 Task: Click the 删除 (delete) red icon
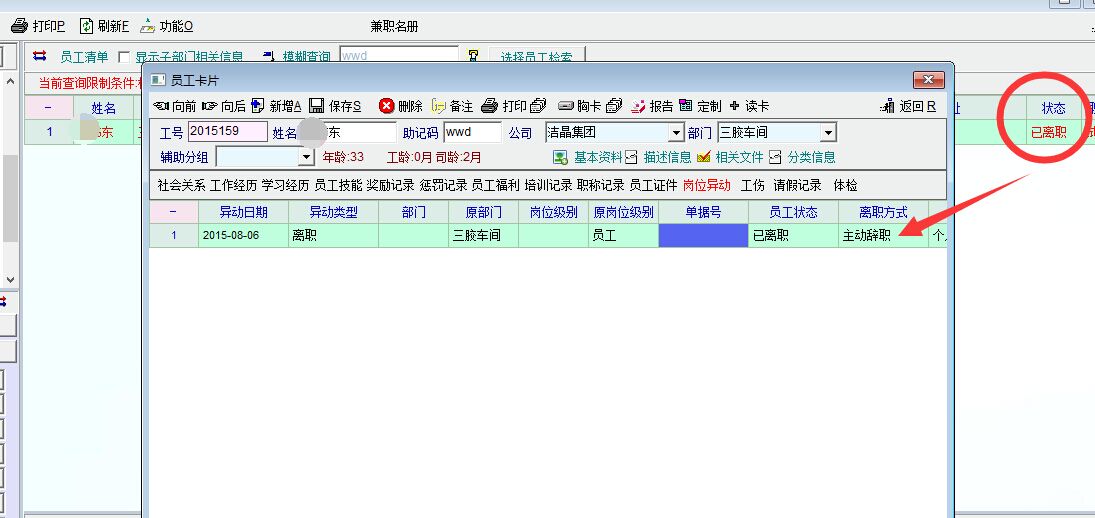387,106
